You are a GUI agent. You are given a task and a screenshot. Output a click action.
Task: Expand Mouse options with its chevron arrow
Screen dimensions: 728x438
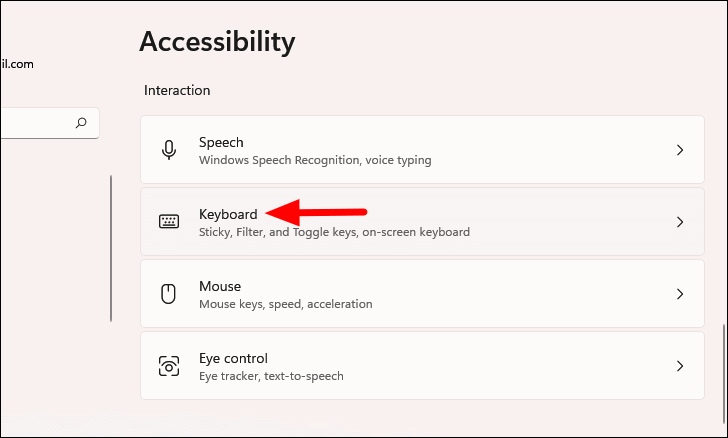pyautogui.click(x=680, y=294)
